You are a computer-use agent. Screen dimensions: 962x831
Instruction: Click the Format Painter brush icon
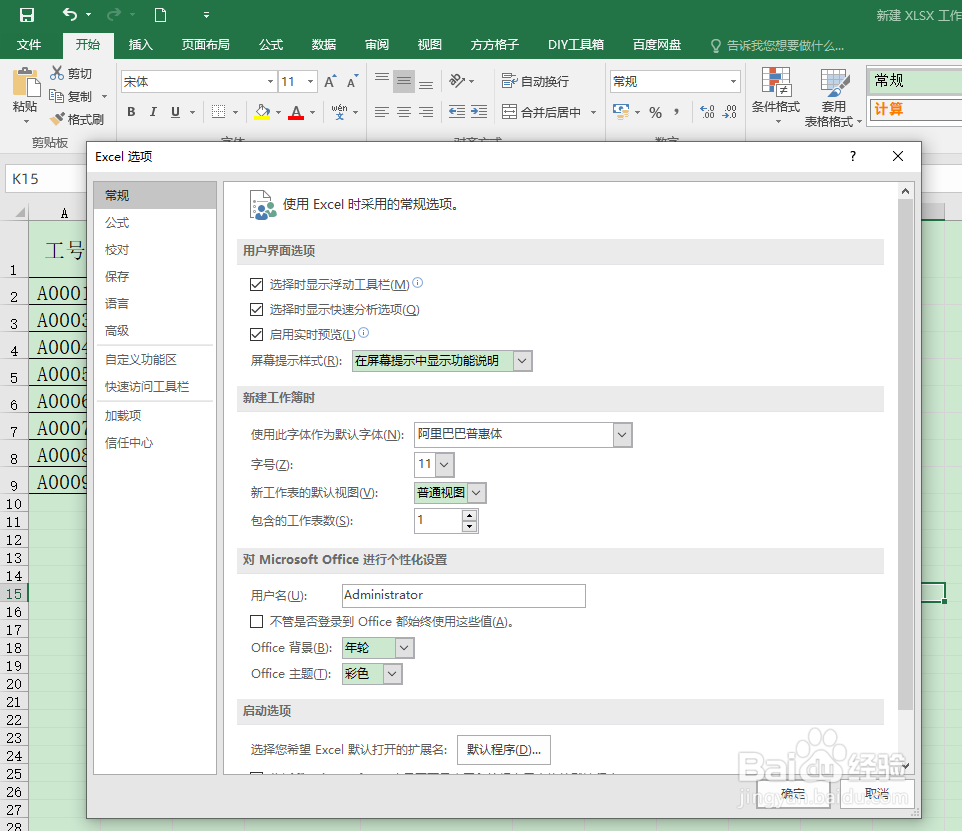point(58,119)
